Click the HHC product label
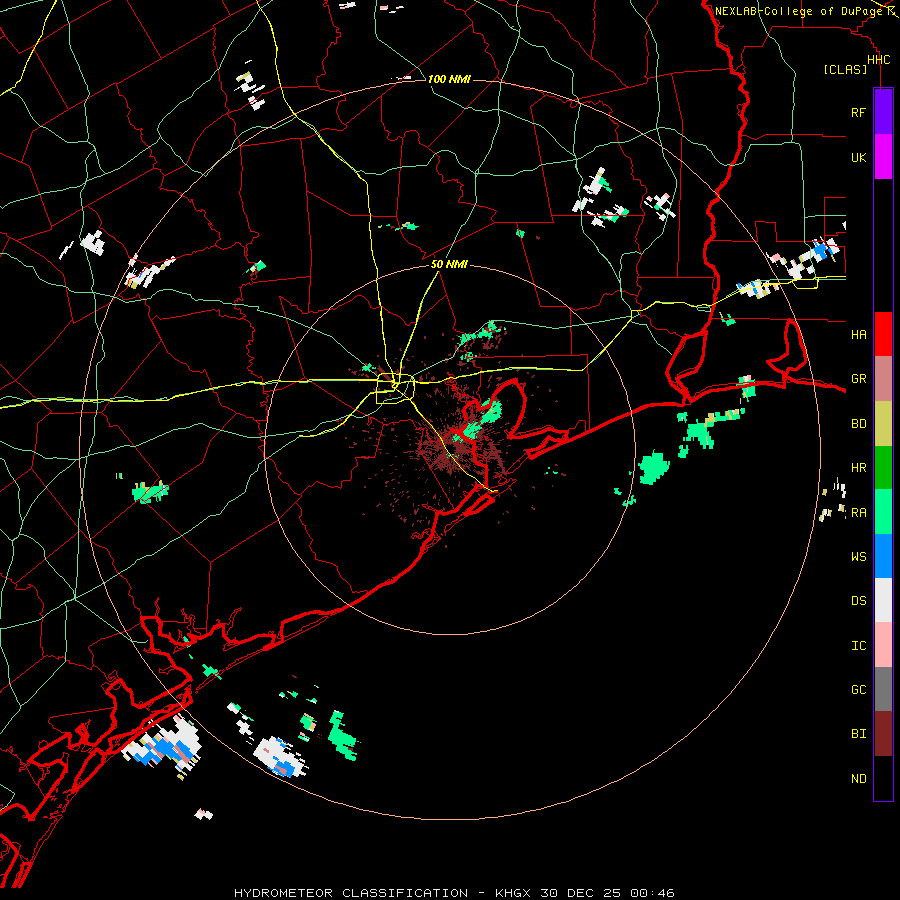The width and height of the screenshot is (900, 900). coord(878,59)
